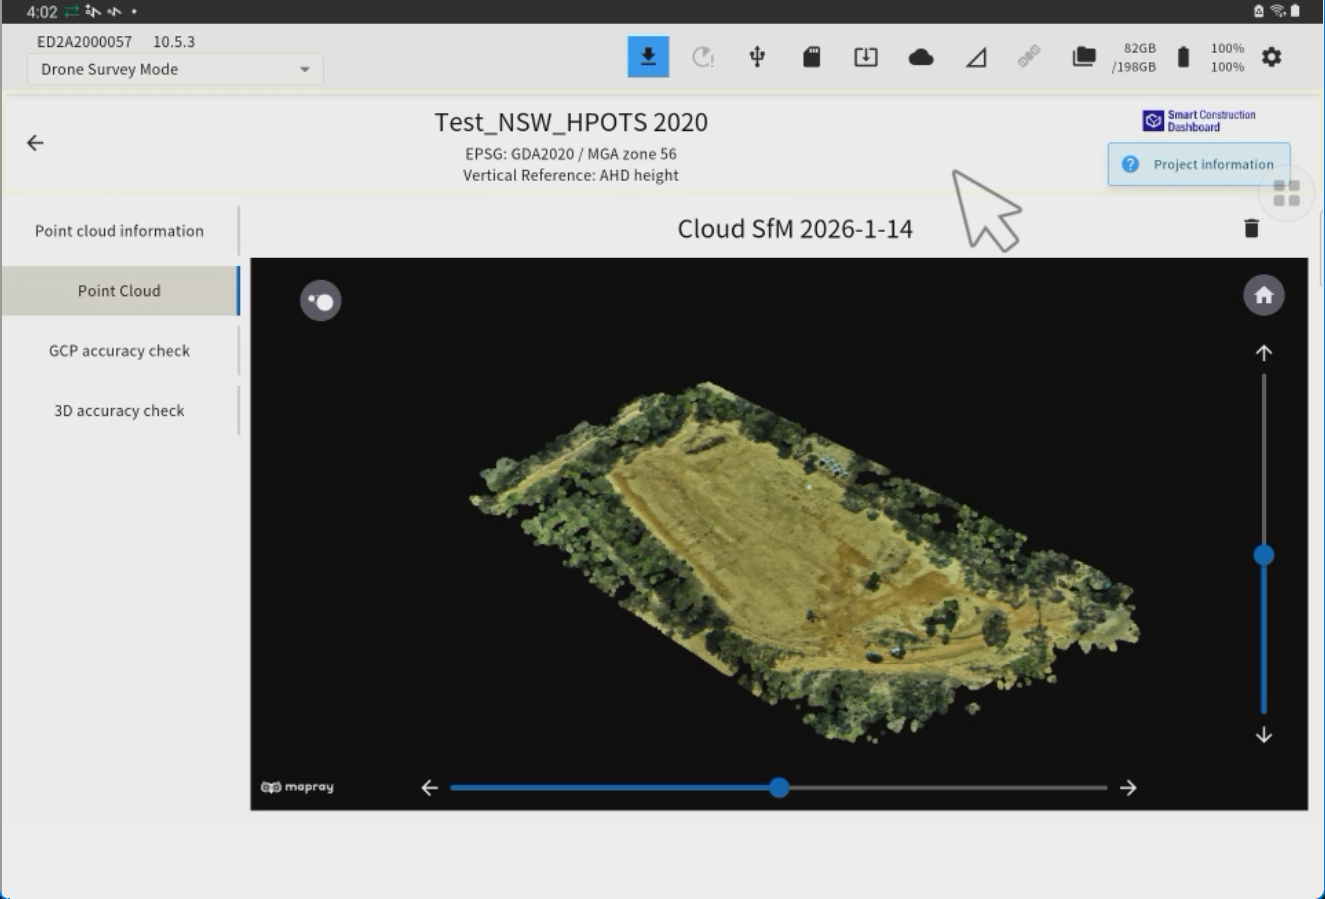This screenshot has height=899, width=1325.
Task: Open the floating four-square grid button
Action: [1287, 193]
